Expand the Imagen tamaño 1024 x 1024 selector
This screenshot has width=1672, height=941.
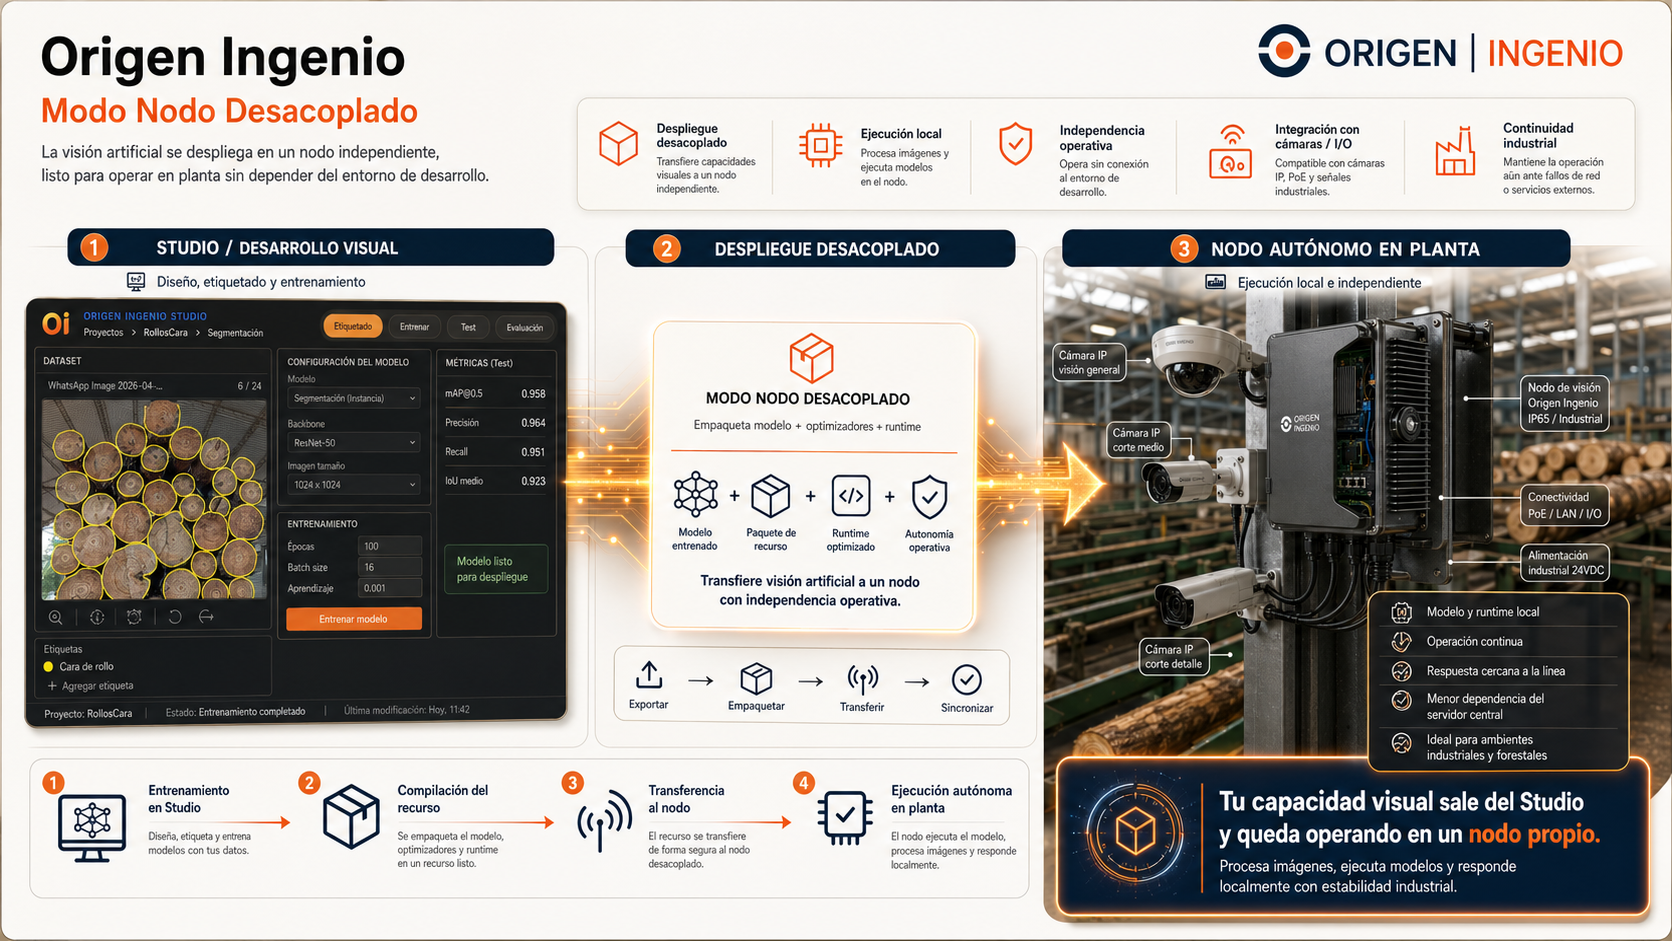coord(353,484)
